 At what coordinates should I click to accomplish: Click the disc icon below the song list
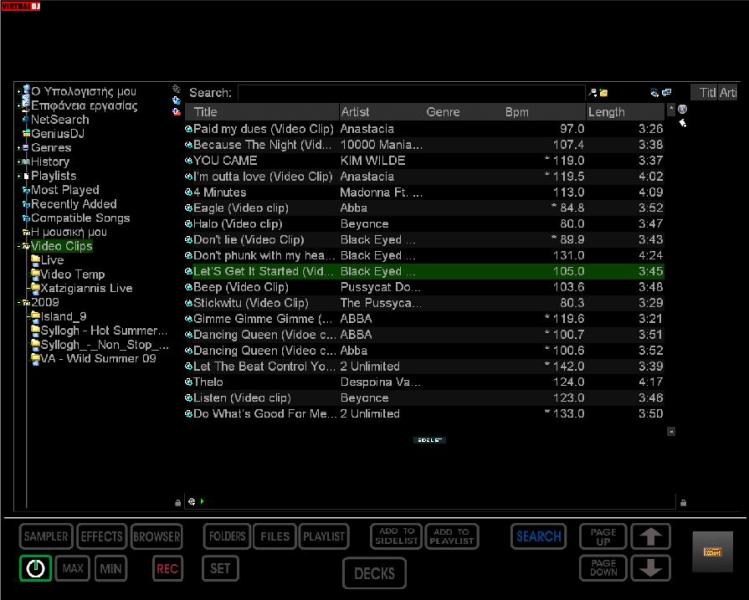[x=192, y=502]
